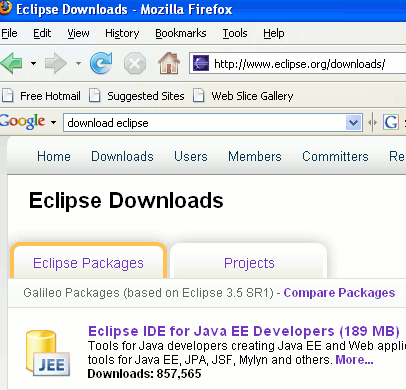406x390 pixels.
Task: Click the JEE package icon
Action: click(48, 353)
